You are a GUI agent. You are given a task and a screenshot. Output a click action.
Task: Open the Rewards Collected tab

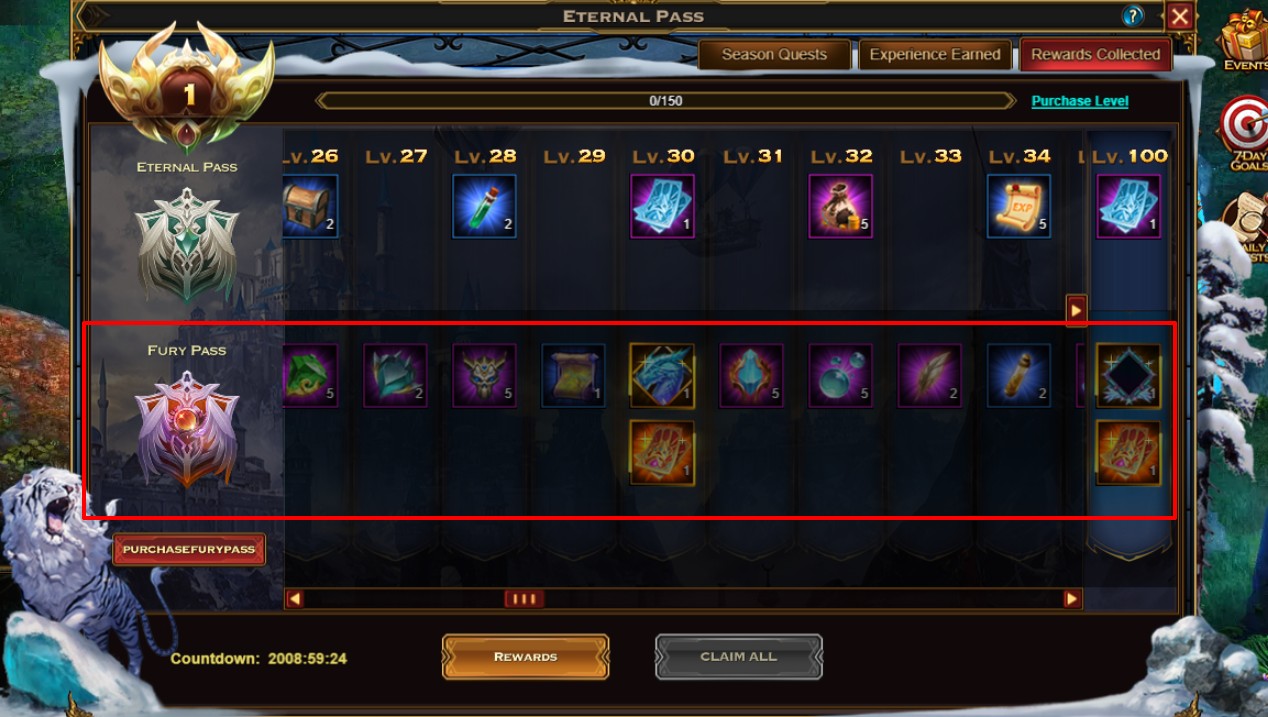[1096, 55]
